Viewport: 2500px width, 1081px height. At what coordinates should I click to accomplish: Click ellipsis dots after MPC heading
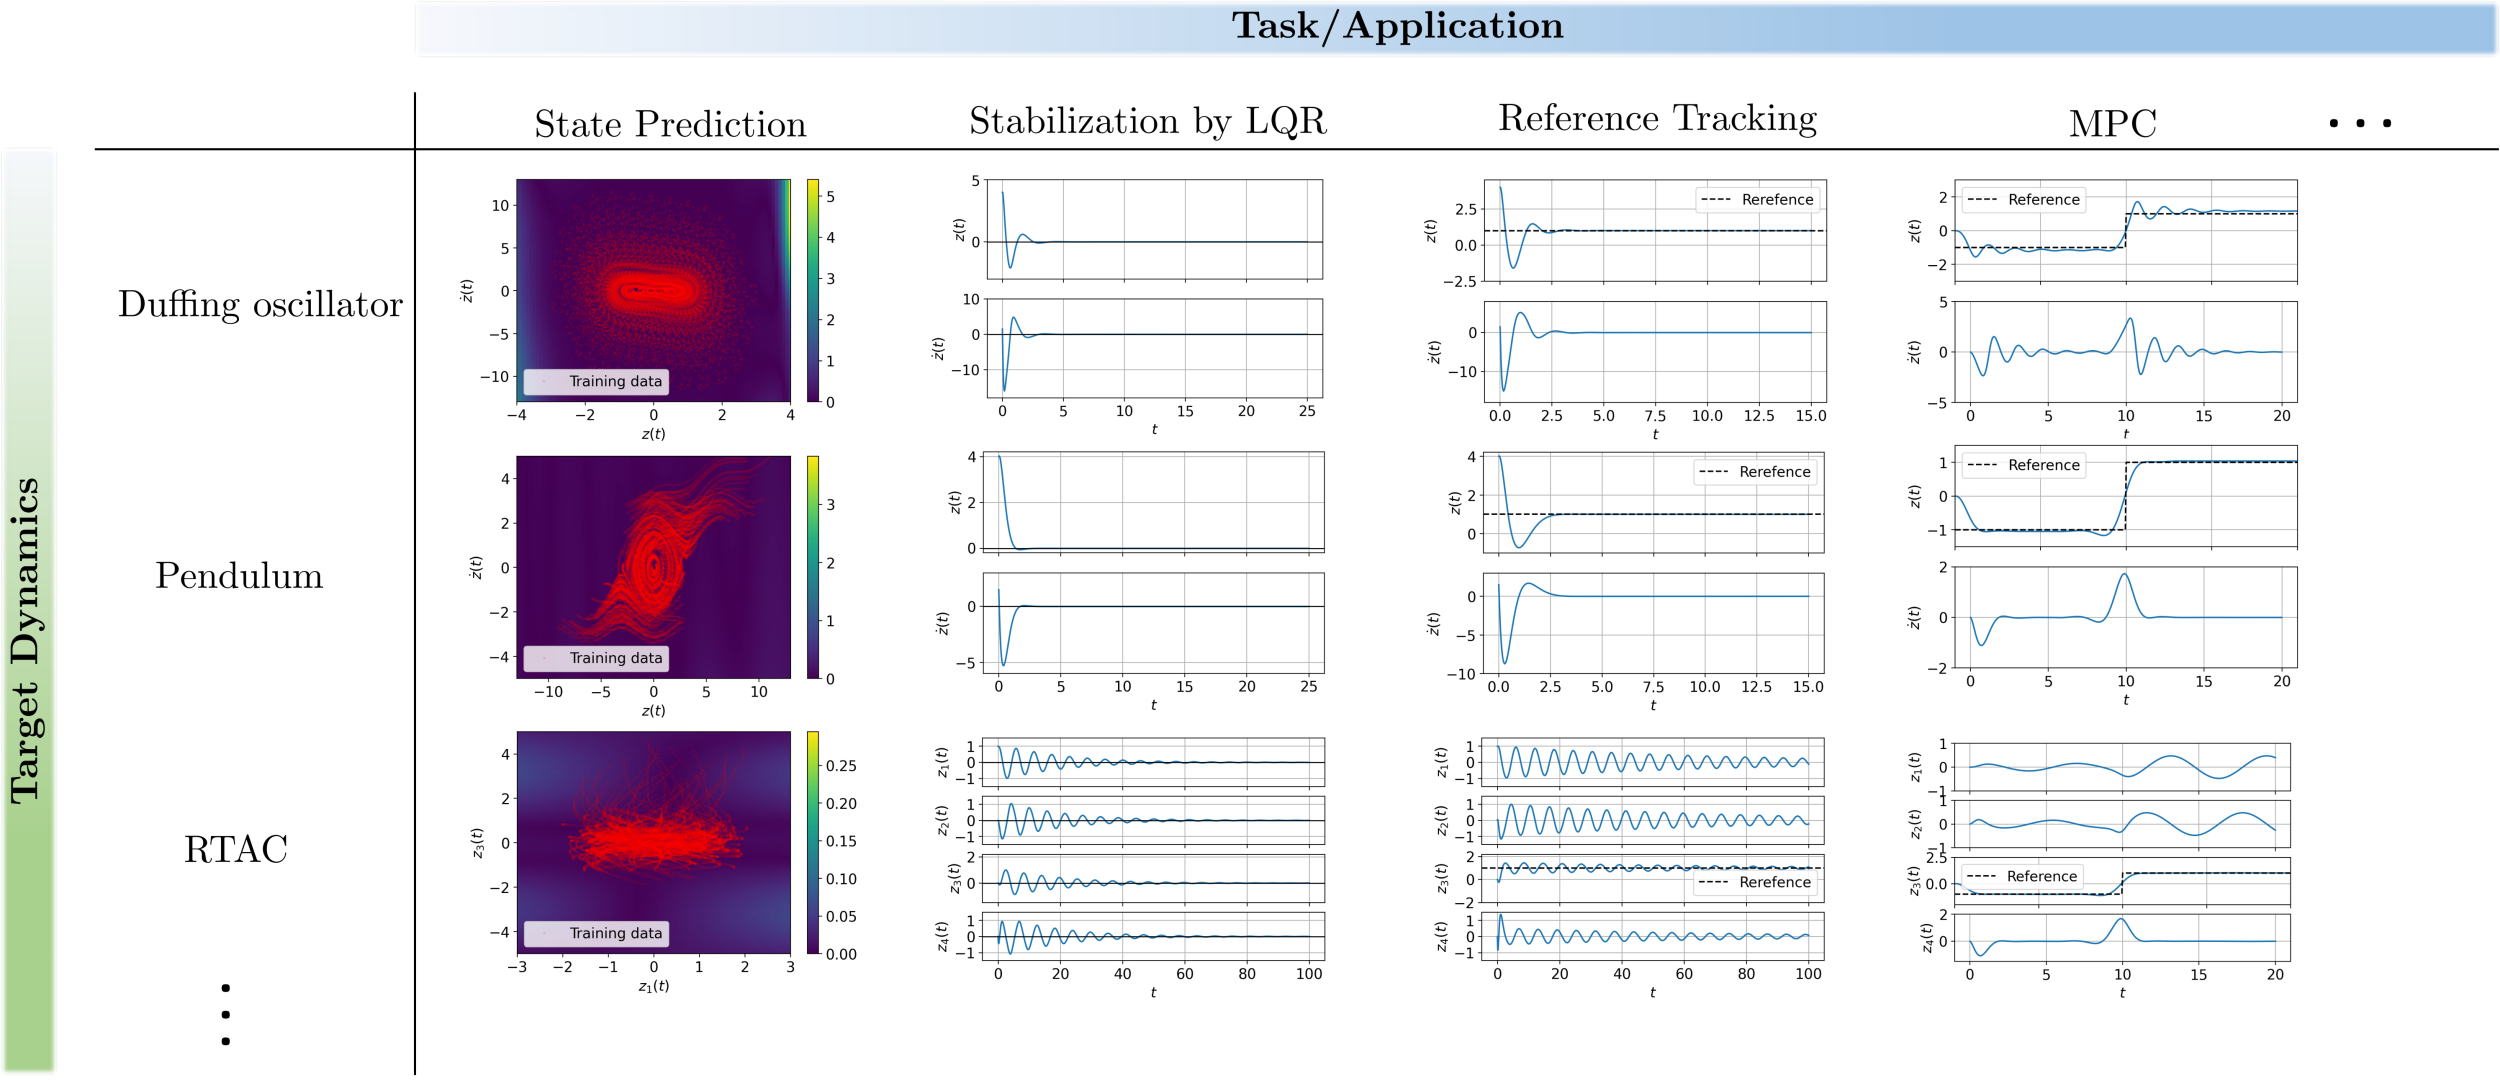click(x=2359, y=123)
